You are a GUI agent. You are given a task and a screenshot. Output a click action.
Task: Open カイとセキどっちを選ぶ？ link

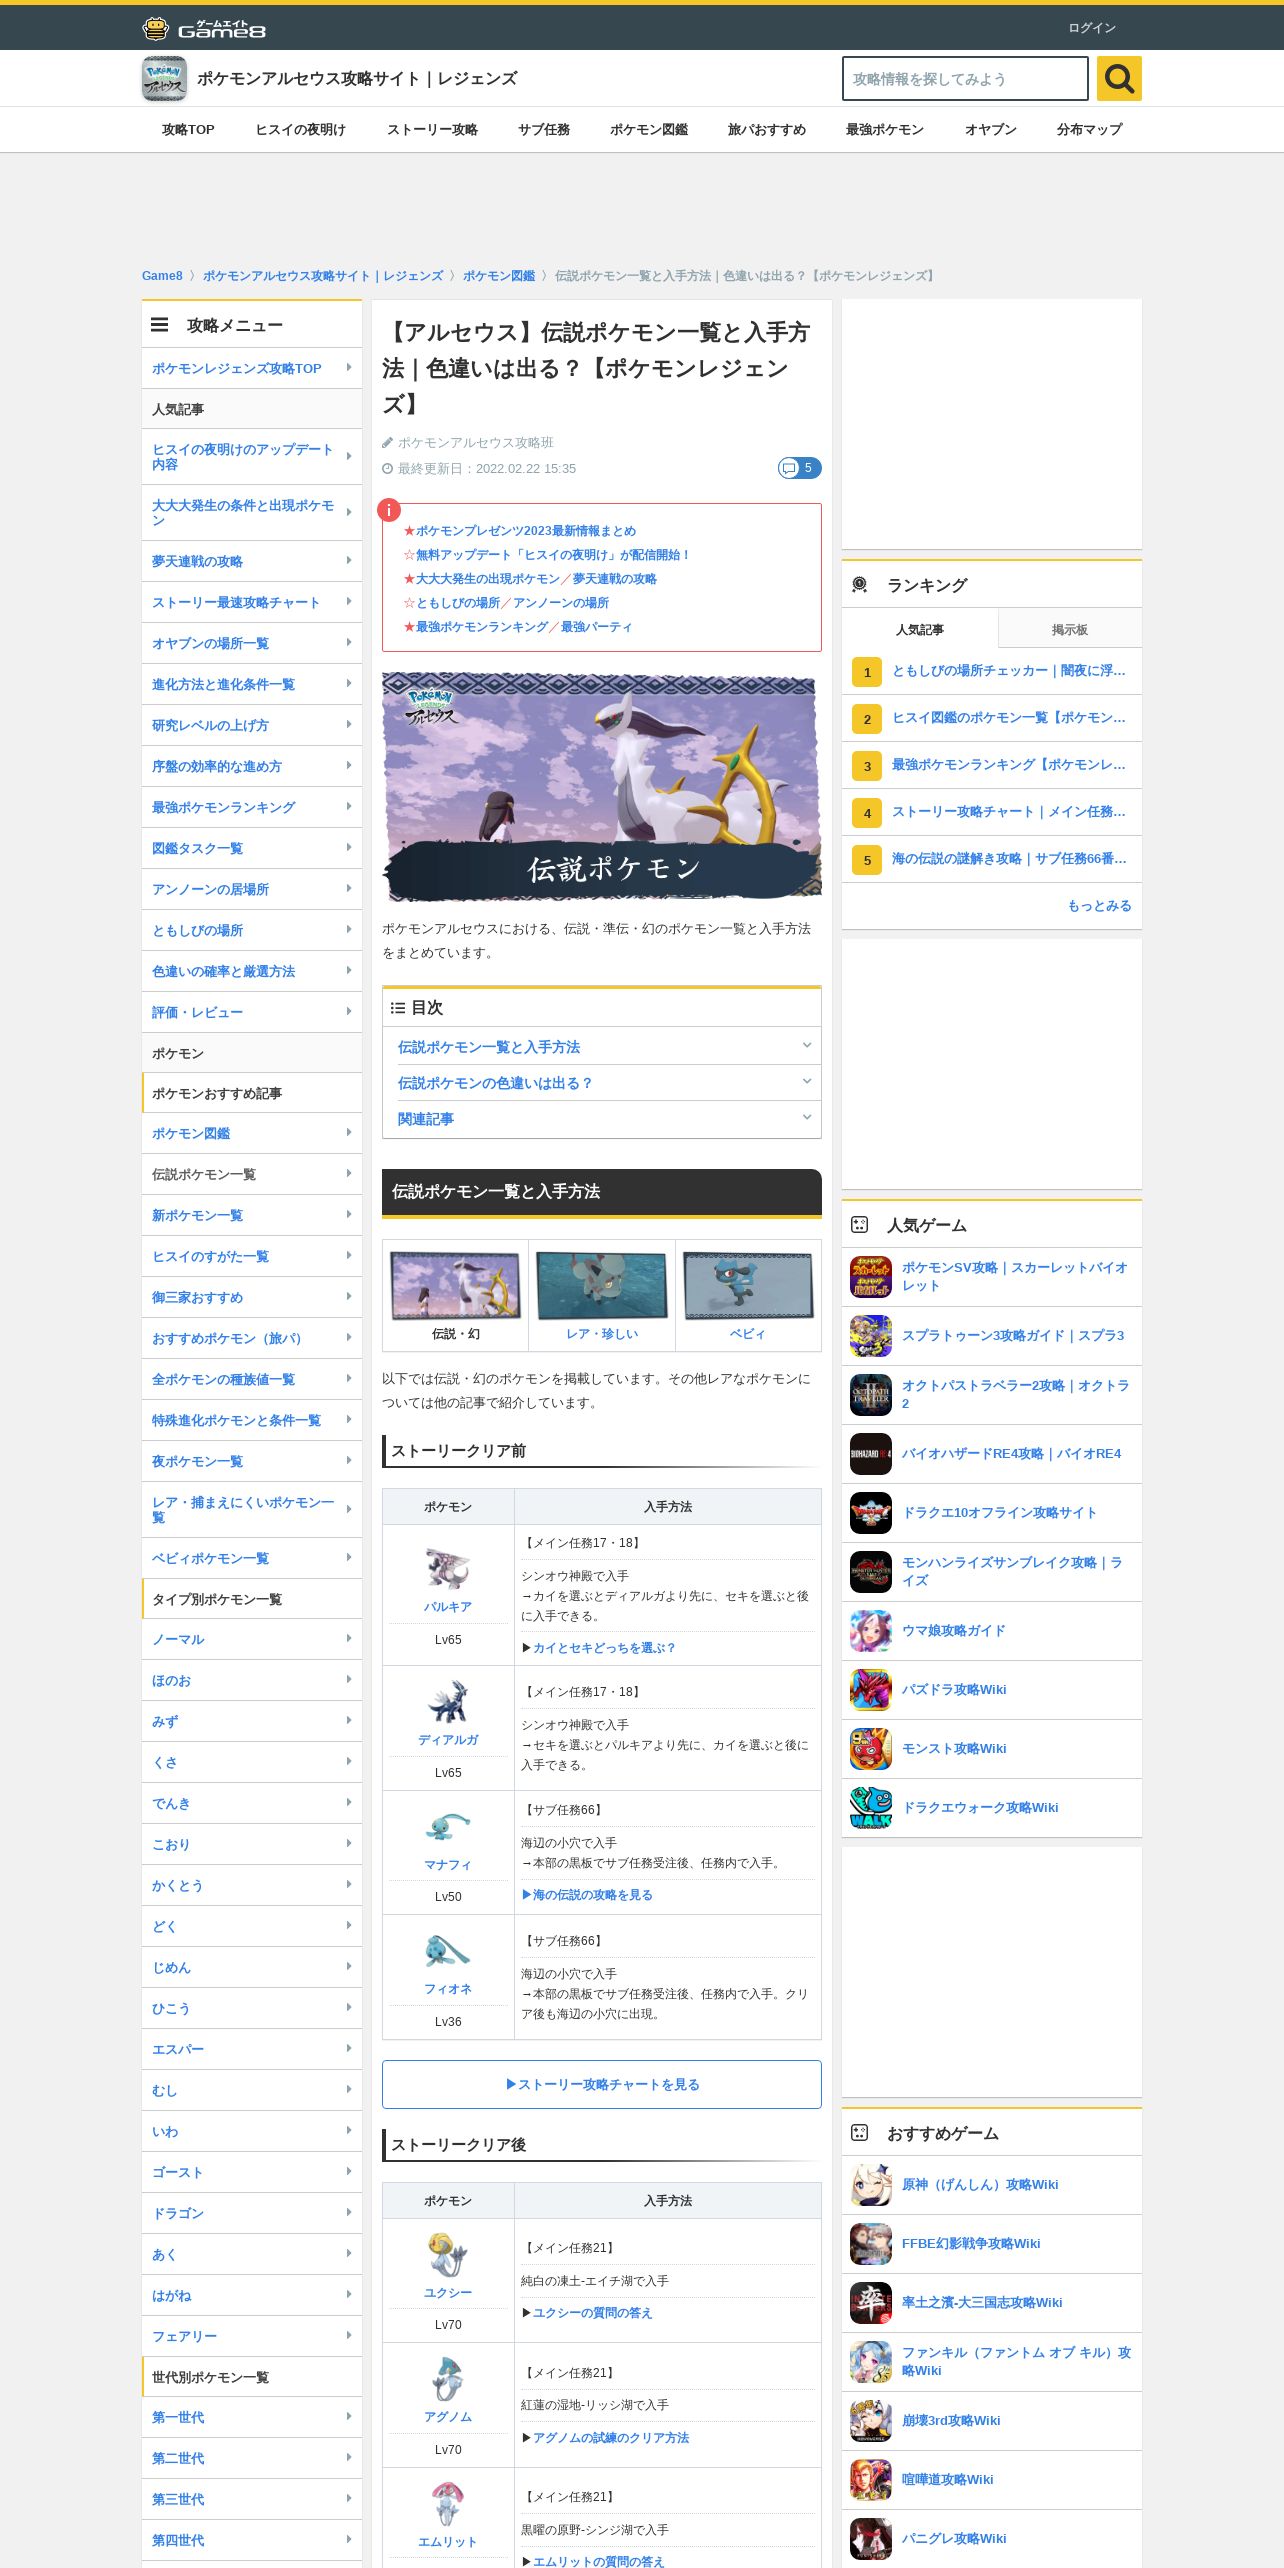pyautogui.click(x=604, y=1648)
